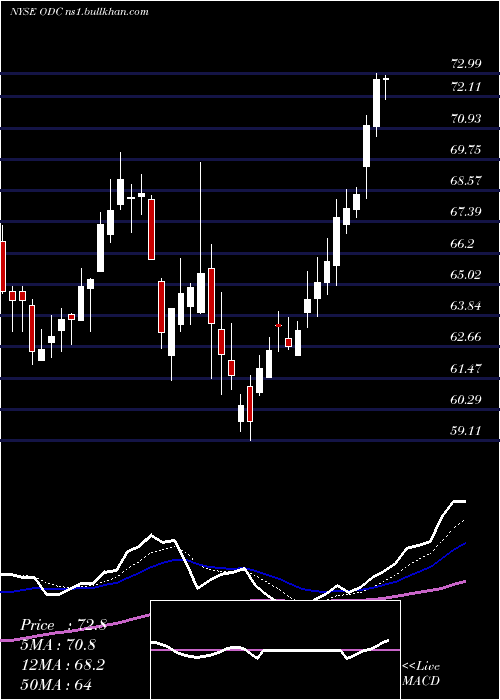The height and width of the screenshot is (700, 500).
Task: Click the Price : 72.8 readout
Action: (63, 625)
